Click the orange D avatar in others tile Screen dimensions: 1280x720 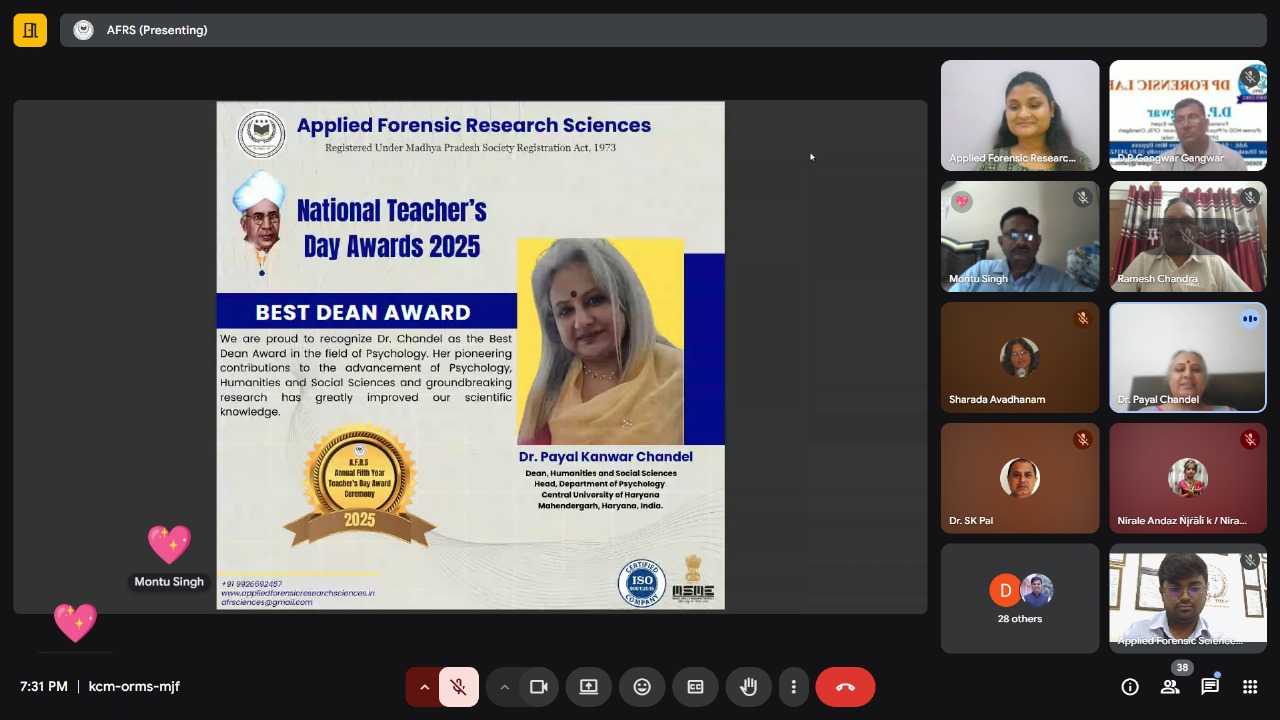pyautogui.click(x=1005, y=590)
